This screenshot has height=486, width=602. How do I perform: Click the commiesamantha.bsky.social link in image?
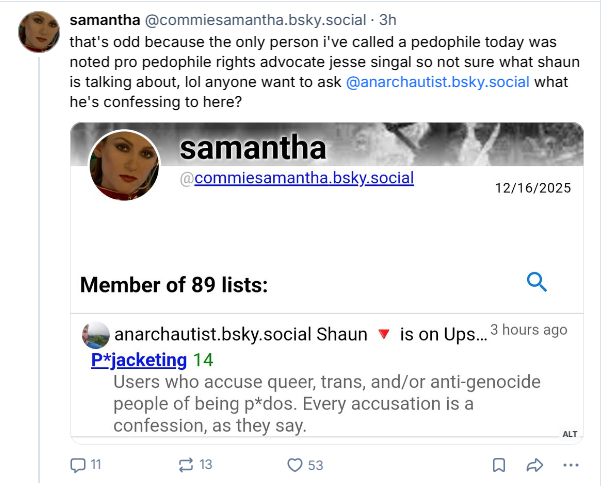click(x=304, y=178)
